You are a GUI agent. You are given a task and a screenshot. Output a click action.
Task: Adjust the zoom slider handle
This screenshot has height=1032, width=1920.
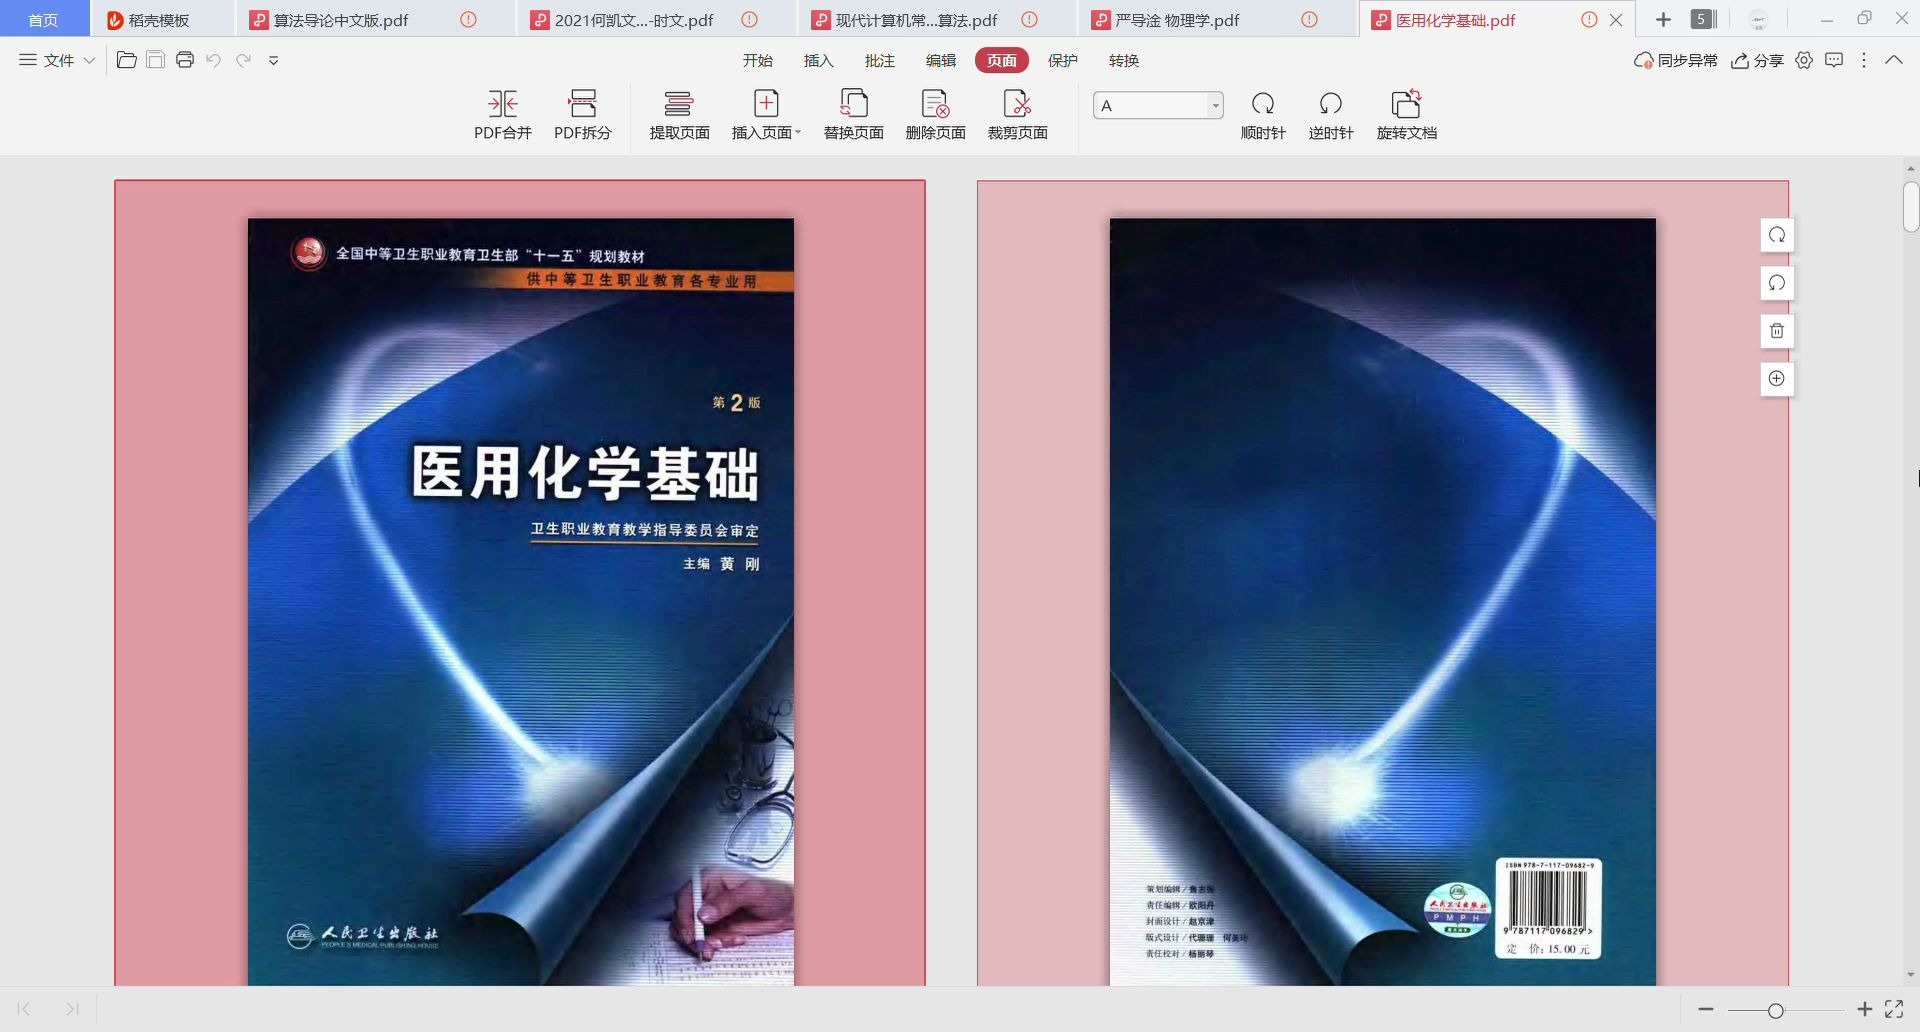1776,1010
